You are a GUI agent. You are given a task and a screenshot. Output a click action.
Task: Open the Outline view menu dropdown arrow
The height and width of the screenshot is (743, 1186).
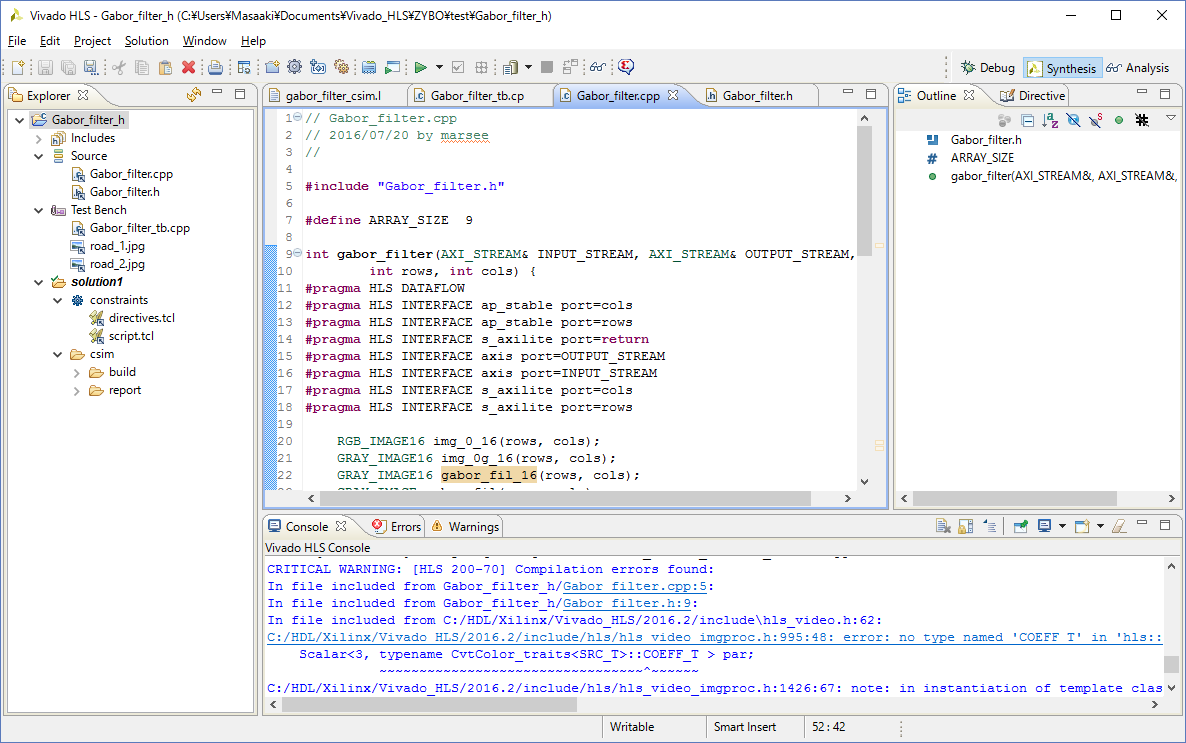click(x=1170, y=119)
